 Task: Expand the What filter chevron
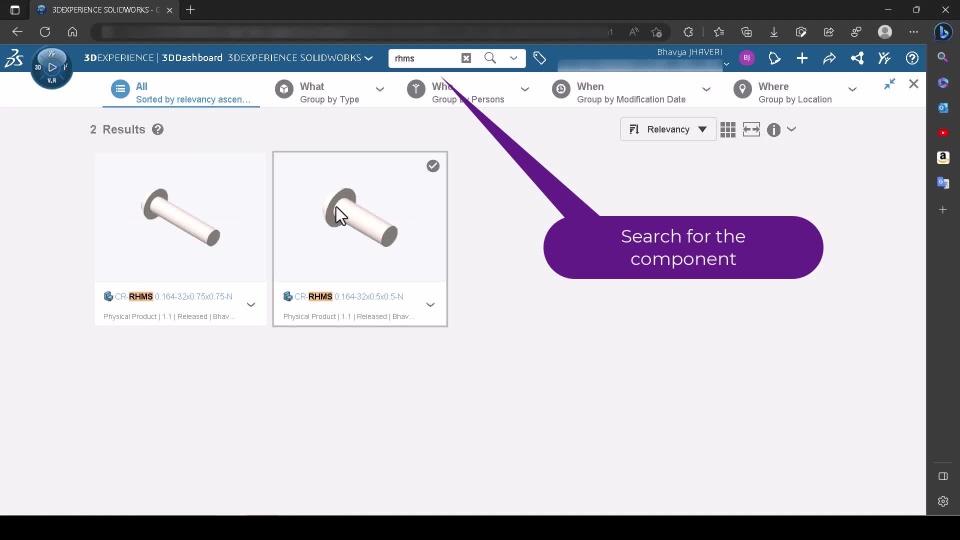coord(380,89)
